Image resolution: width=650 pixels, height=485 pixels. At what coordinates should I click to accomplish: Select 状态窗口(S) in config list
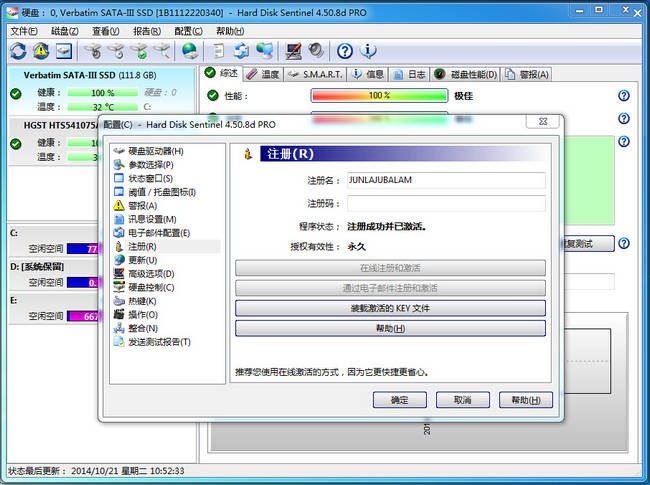point(143,179)
